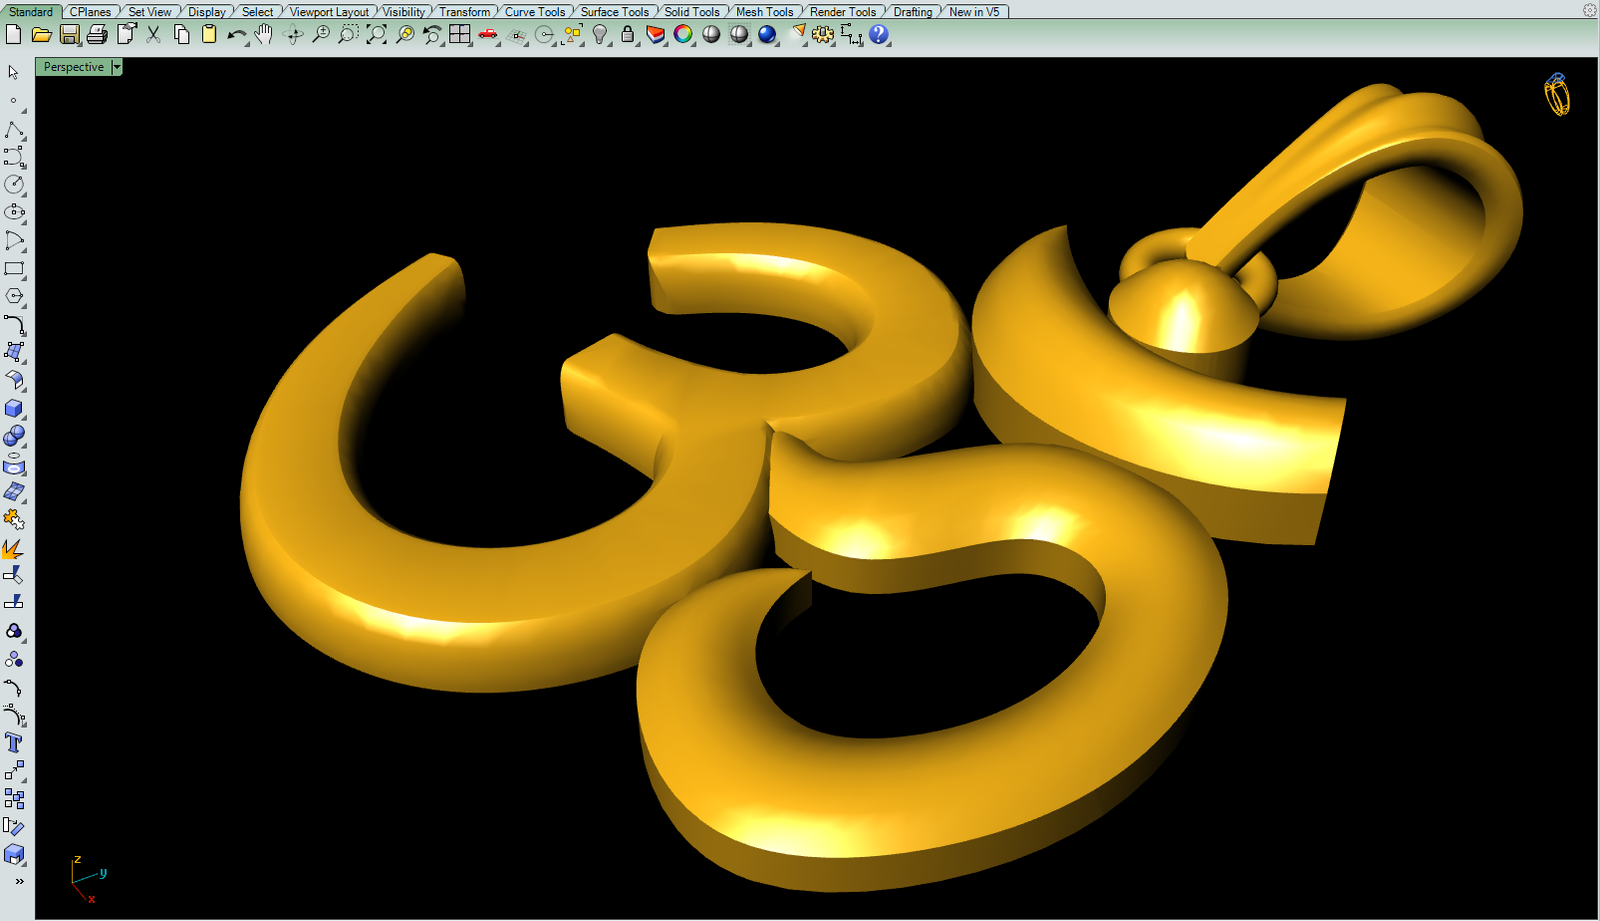The width and height of the screenshot is (1600, 921).
Task: Paste from clipboard icon
Action: click(x=209, y=34)
